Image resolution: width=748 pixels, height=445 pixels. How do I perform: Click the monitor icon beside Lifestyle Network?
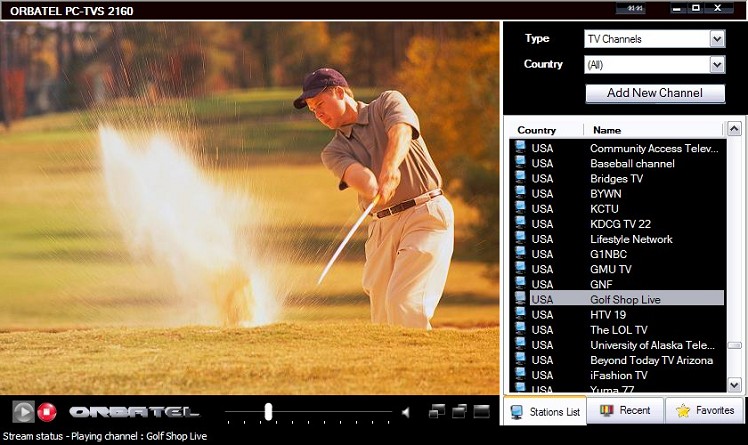(520, 238)
